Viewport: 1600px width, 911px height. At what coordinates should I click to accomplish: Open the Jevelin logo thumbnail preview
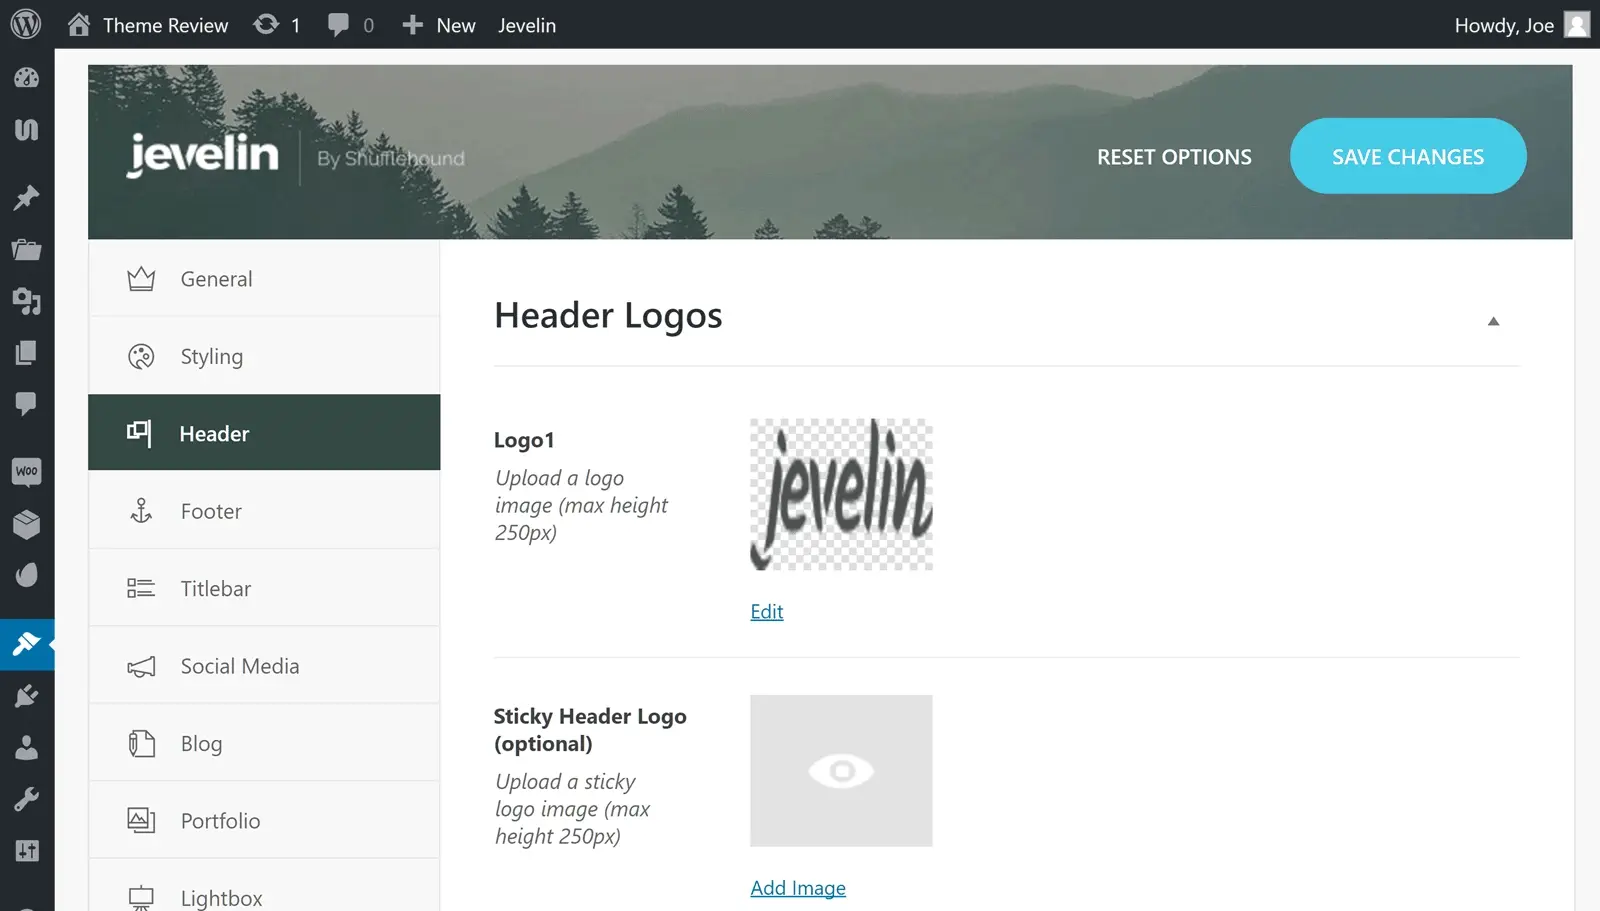(x=841, y=494)
